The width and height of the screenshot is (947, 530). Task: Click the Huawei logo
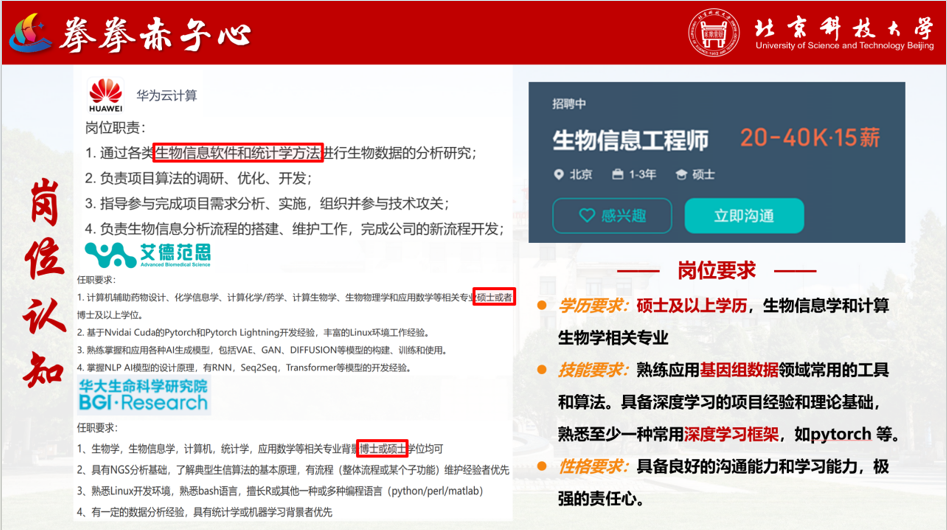(x=105, y=94)
